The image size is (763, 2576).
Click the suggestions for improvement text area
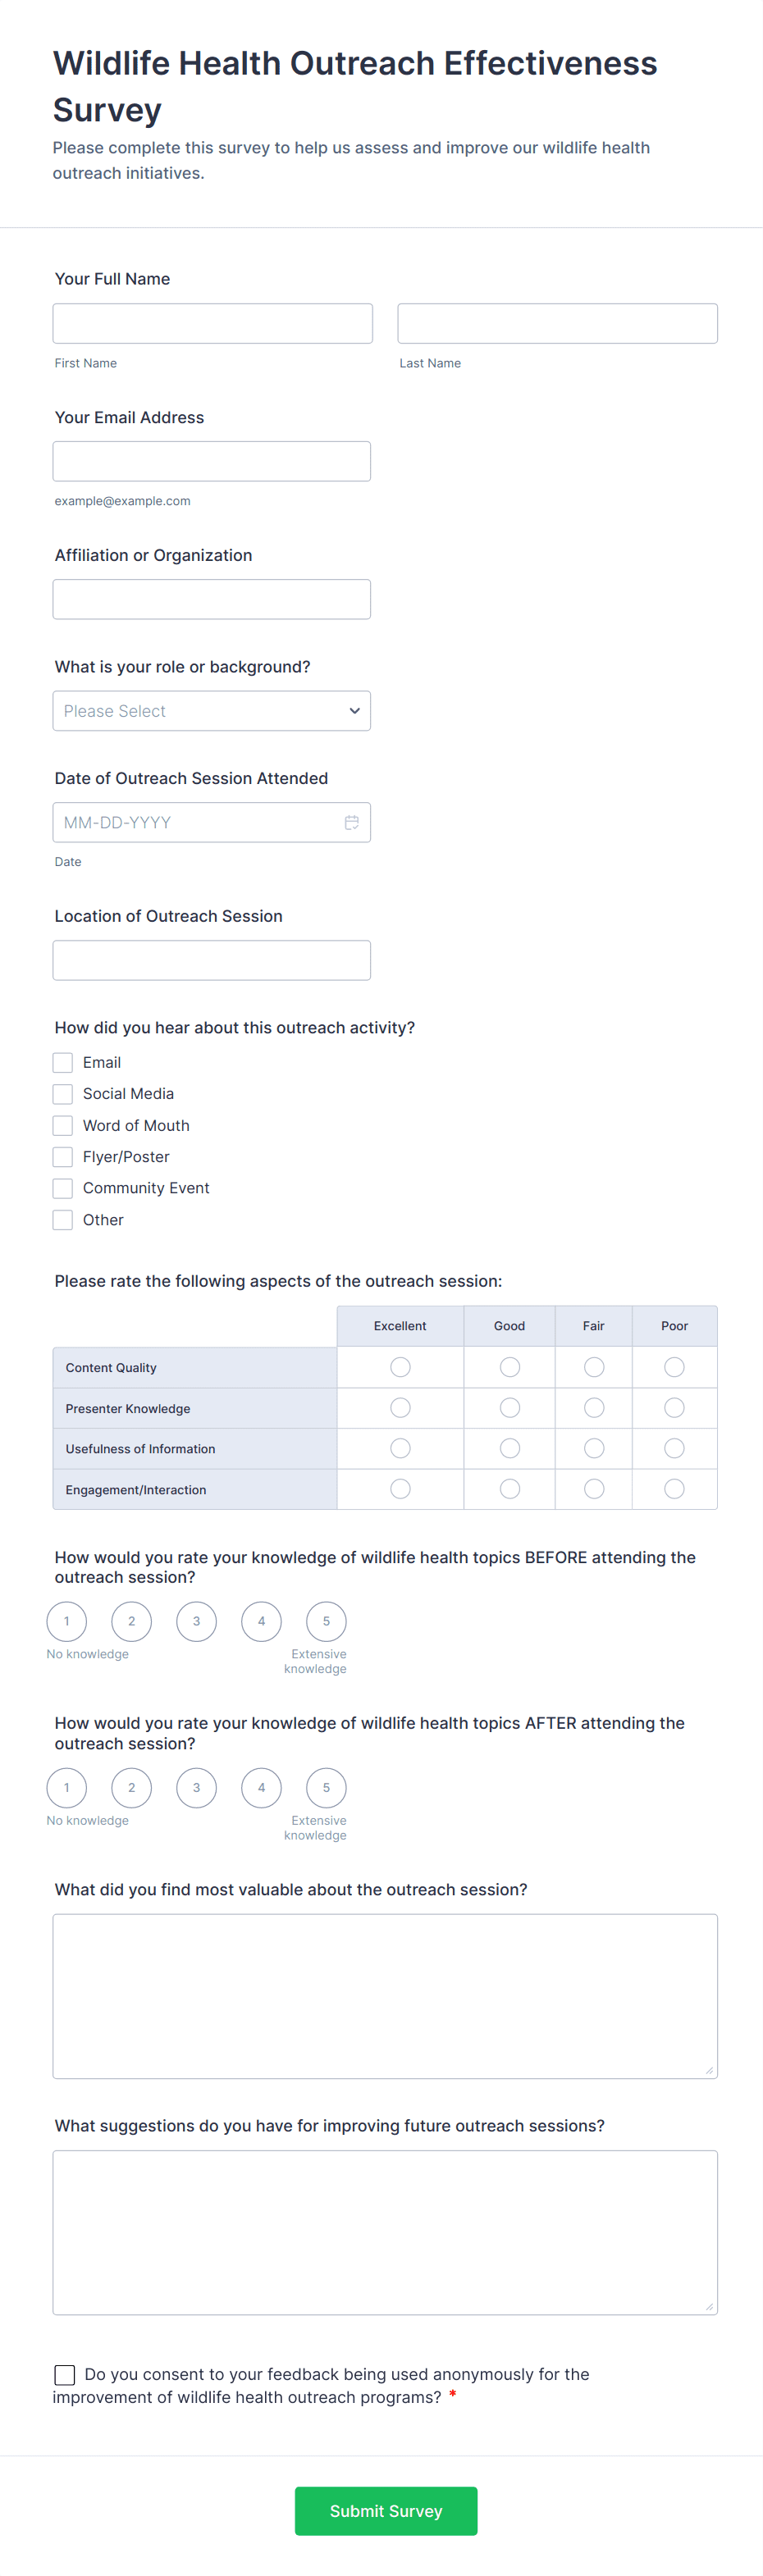384,2230
